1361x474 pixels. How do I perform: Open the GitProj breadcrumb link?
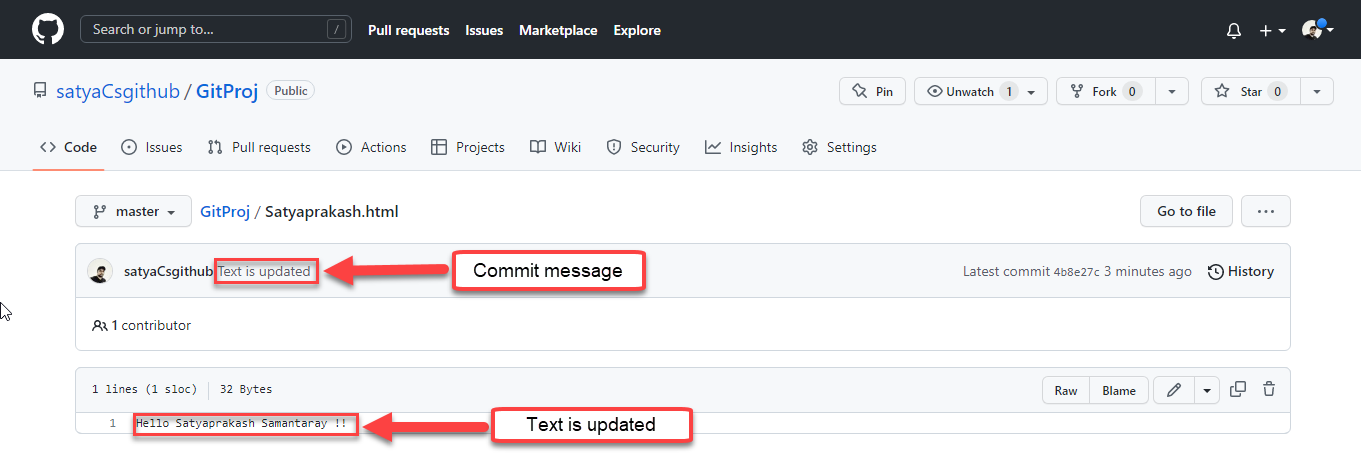point(224,211)
